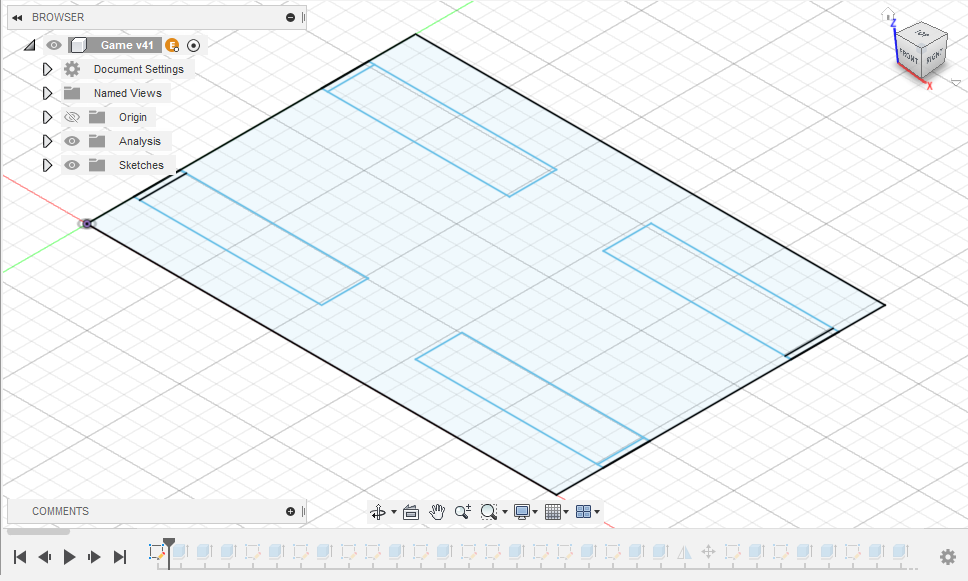
Task: Select the Pan tool
Action: [437, 511]
